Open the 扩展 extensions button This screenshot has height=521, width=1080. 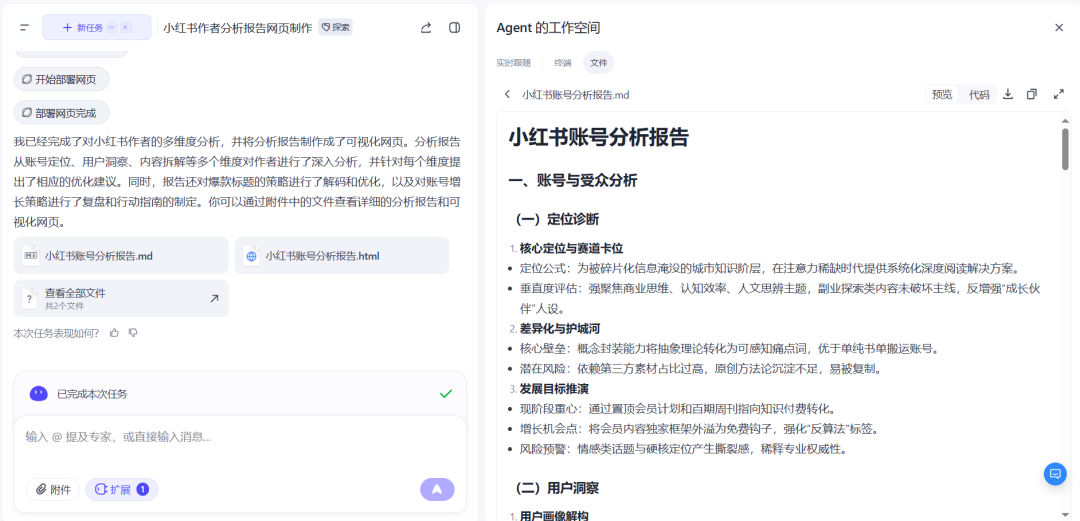coord(121,489)
